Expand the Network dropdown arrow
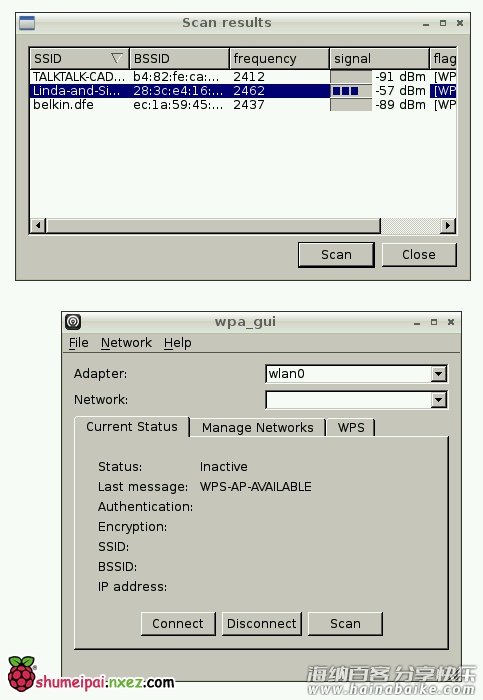This screenshot has height=700, width=483. [439, 400]
